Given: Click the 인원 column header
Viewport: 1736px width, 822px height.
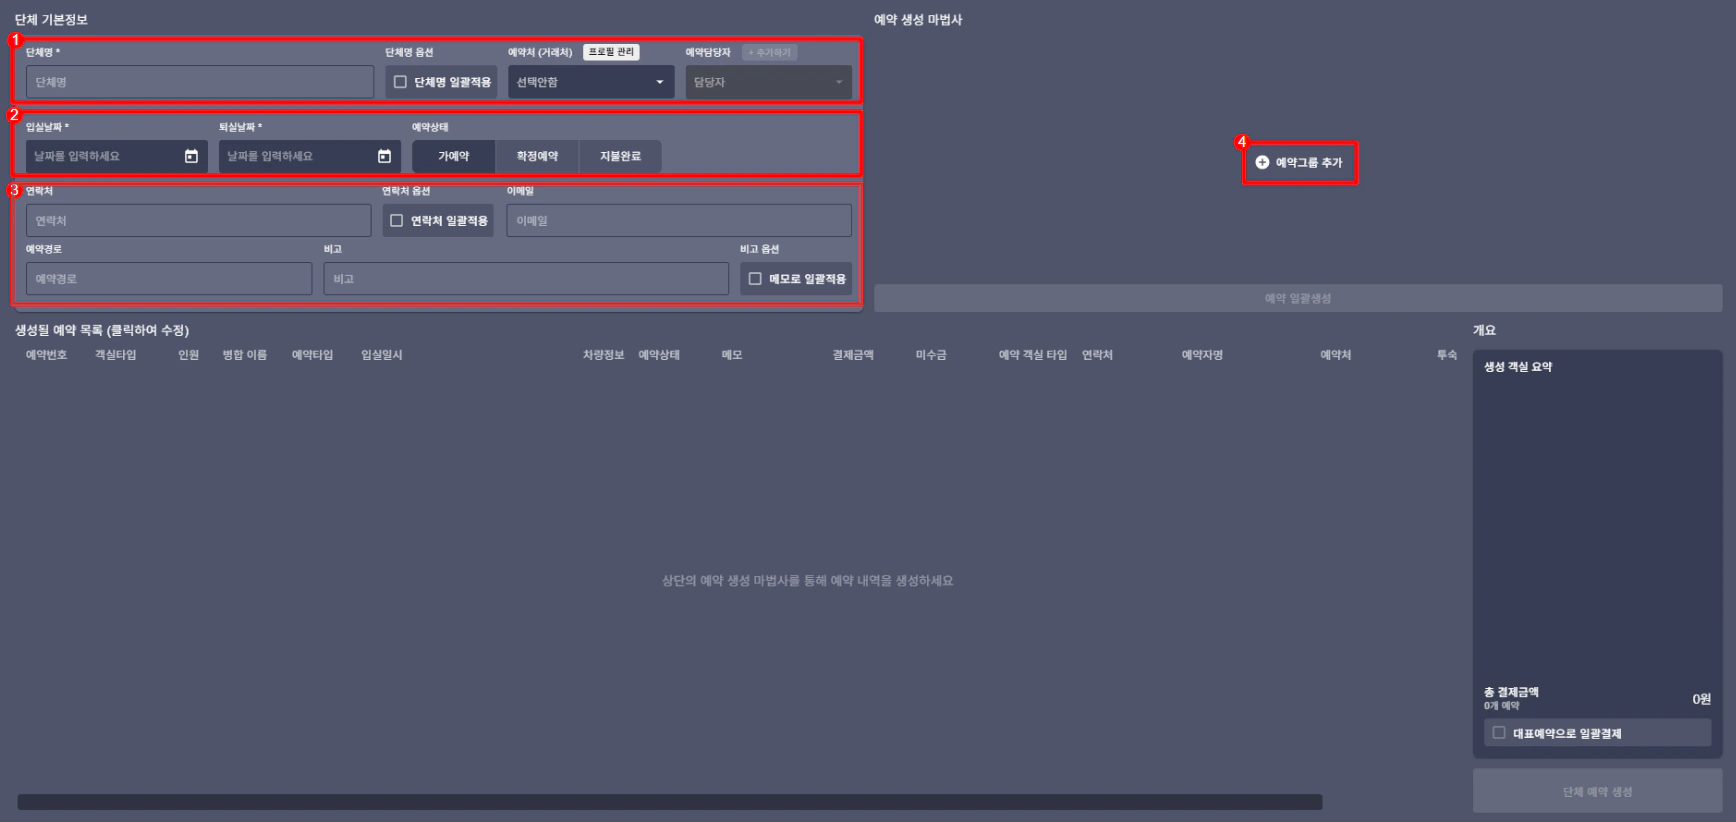Looking at the screenshot, I should point(188,355).
